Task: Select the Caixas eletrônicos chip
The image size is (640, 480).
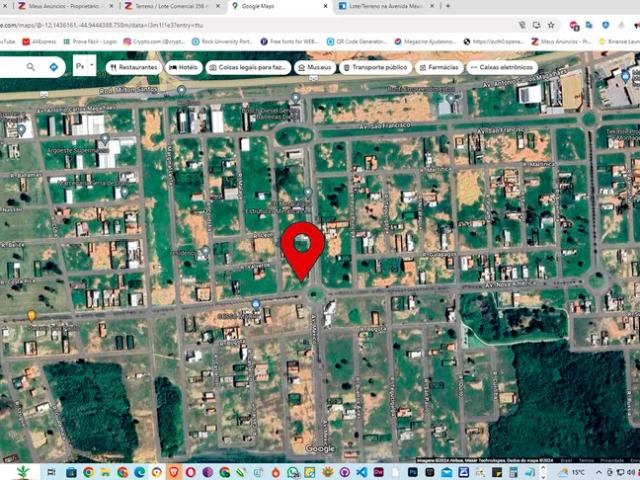Action: (x=501, y=67)
